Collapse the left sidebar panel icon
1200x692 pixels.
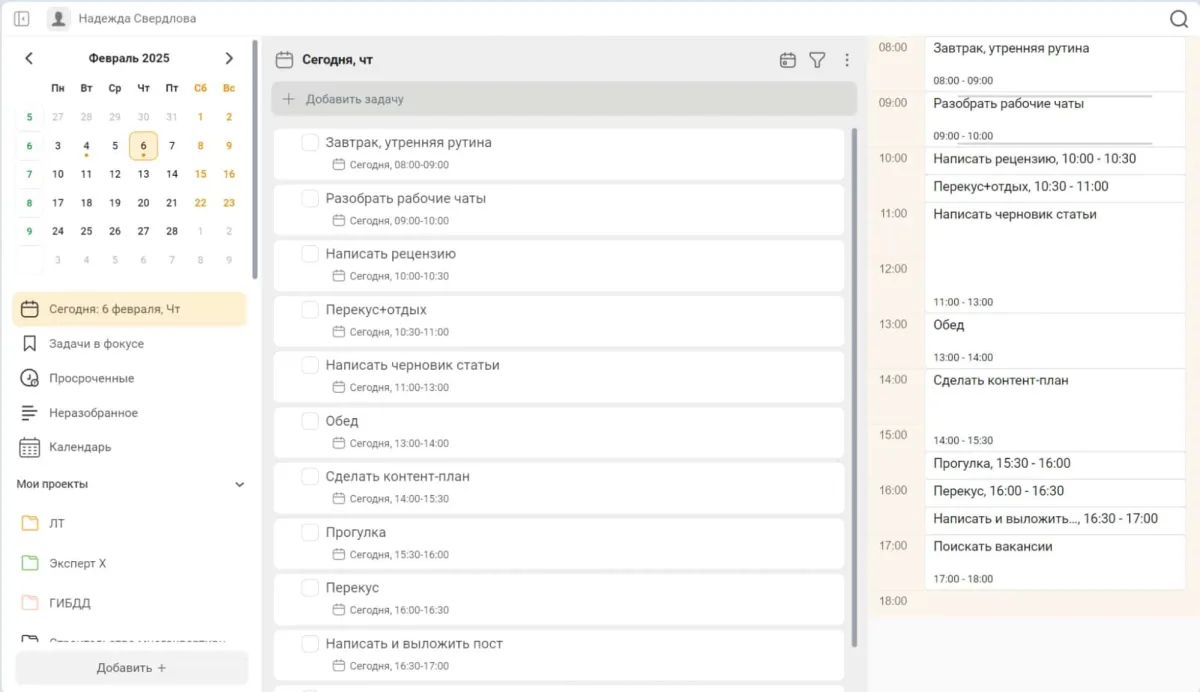(x=22, y=19)
